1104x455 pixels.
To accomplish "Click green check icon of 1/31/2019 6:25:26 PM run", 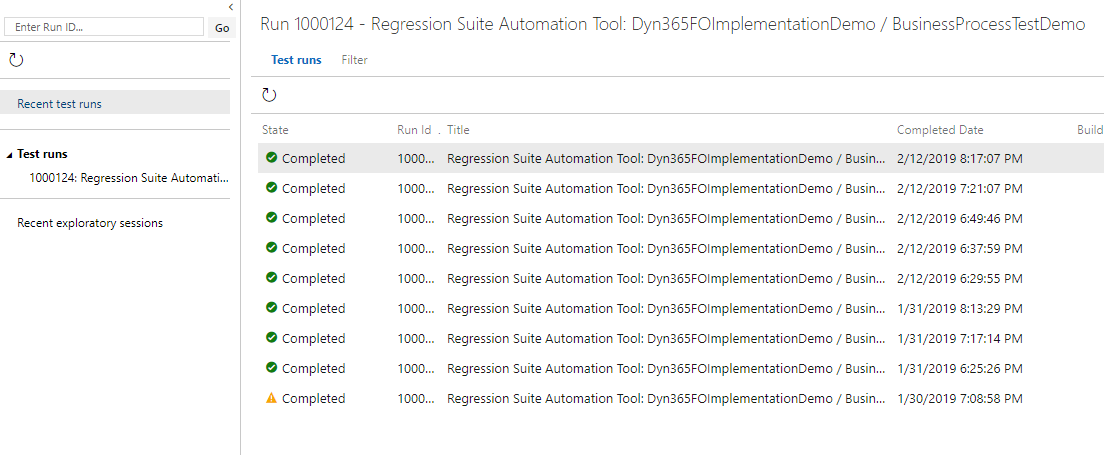I will (271, 368).
